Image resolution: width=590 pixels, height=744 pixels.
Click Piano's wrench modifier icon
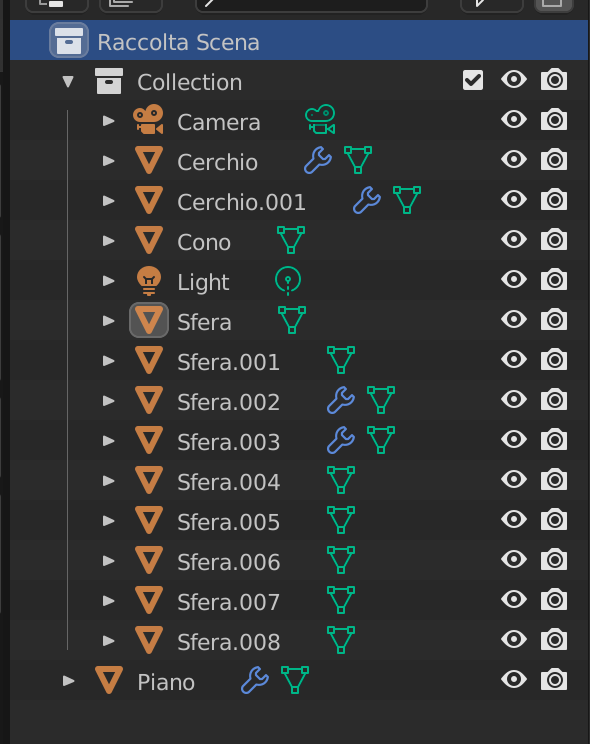tap(255, 680)
